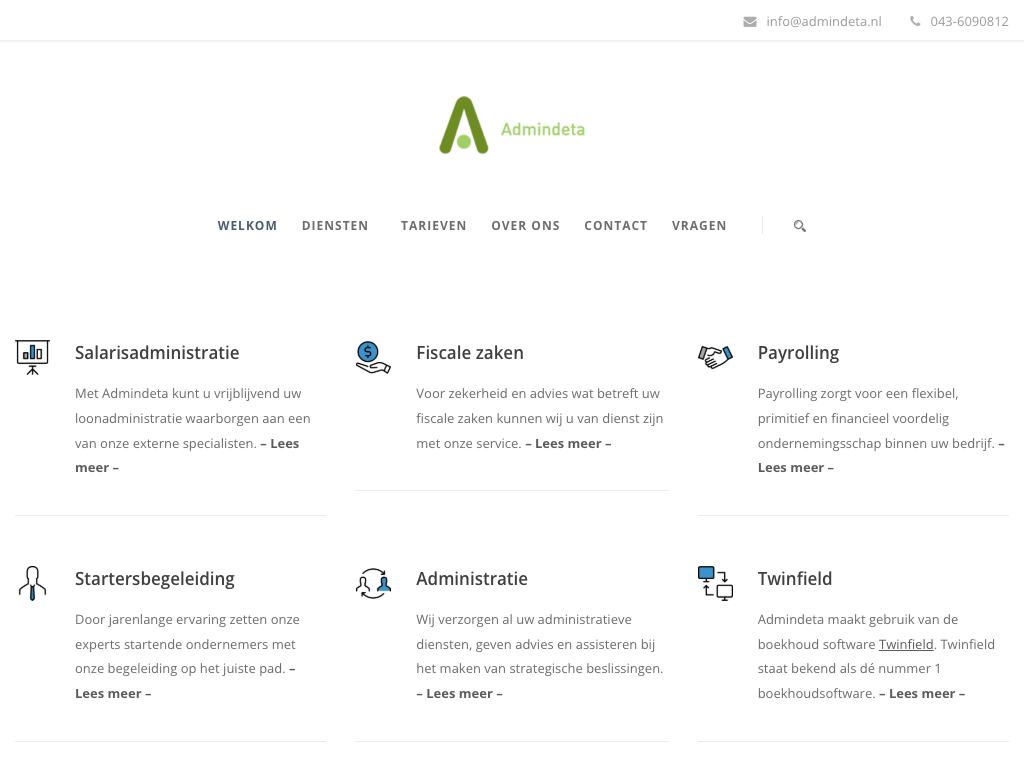This screenshot has height=768, width=1024.
Task: Open the Diensten menu item
Action: (335, 226)
